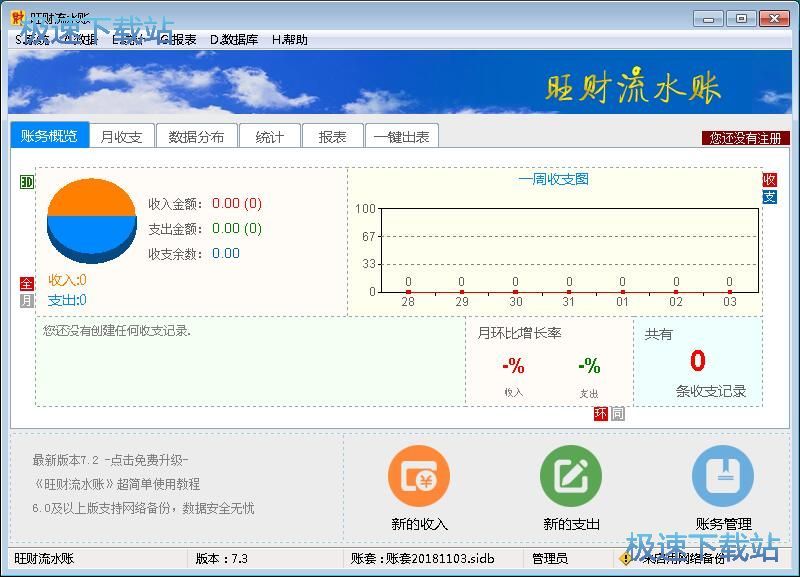Click the 账务管理 label

coord(723,524)
